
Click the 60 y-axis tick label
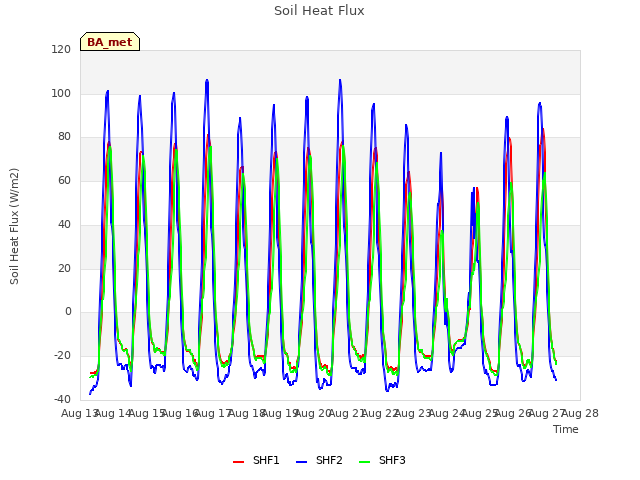coord(64,180)
